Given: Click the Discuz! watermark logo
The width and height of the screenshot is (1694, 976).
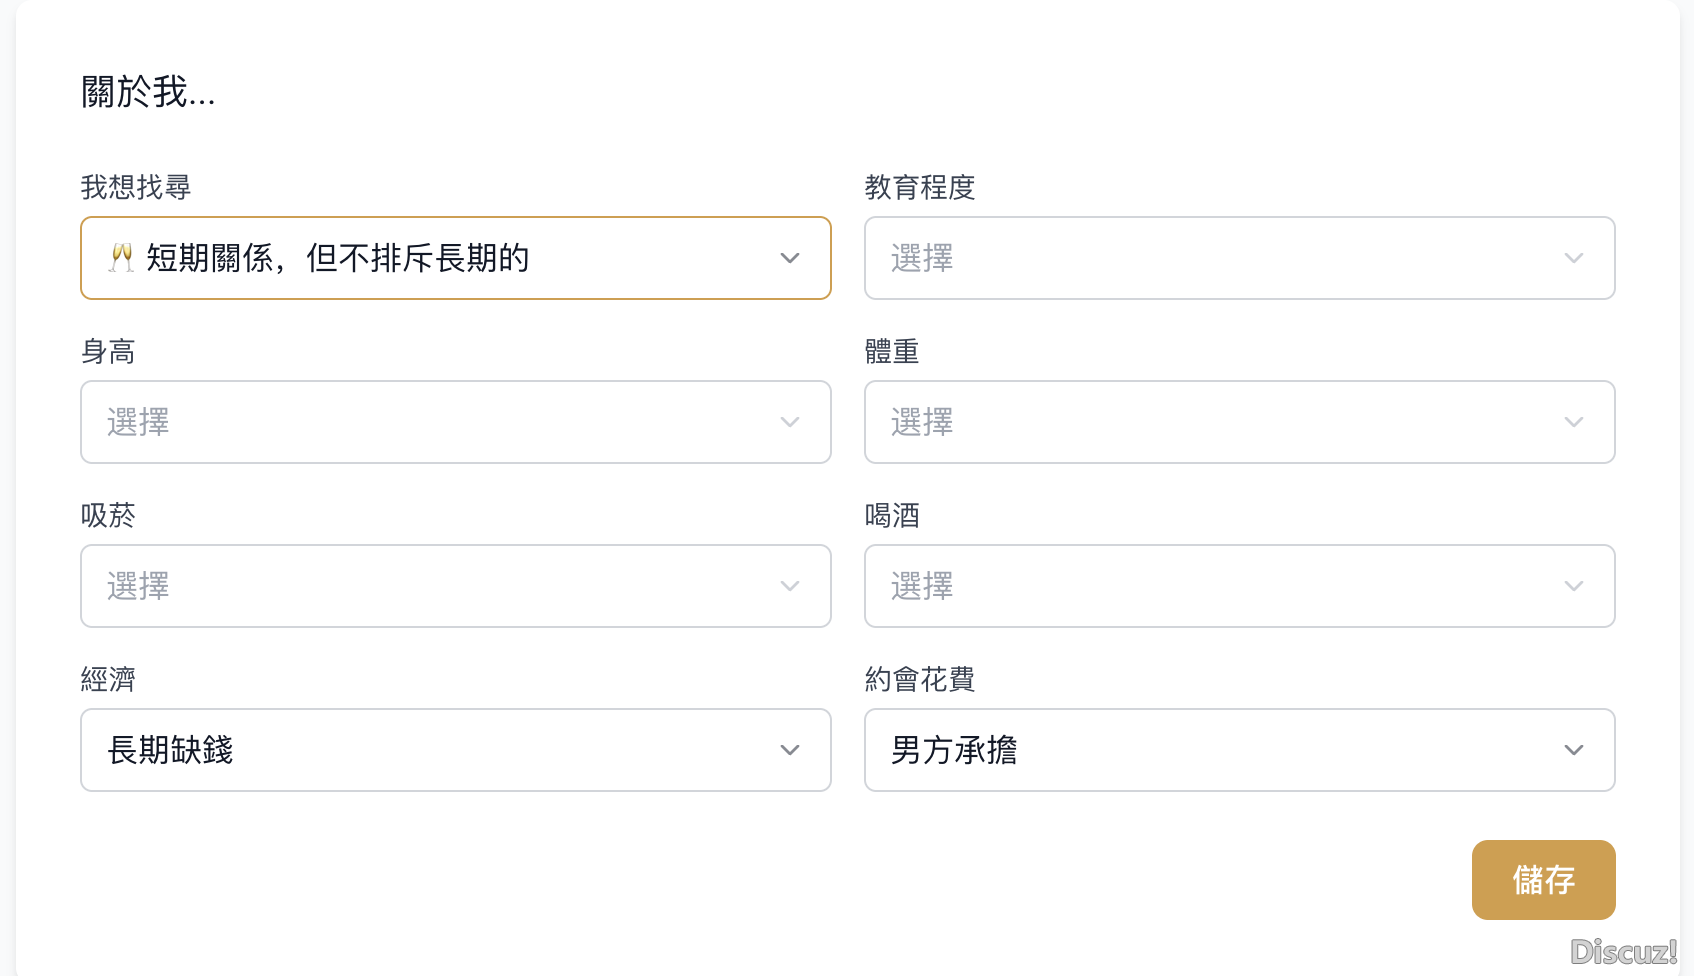Looking at the screenshot, I should click(1624, 951).
